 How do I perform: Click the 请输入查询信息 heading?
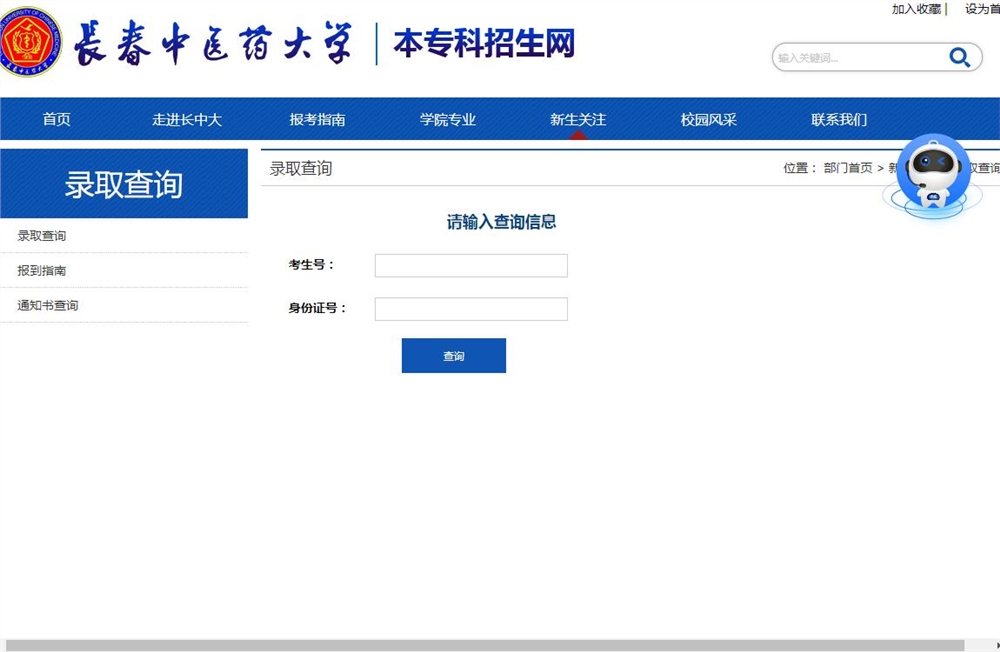point(501,222)
